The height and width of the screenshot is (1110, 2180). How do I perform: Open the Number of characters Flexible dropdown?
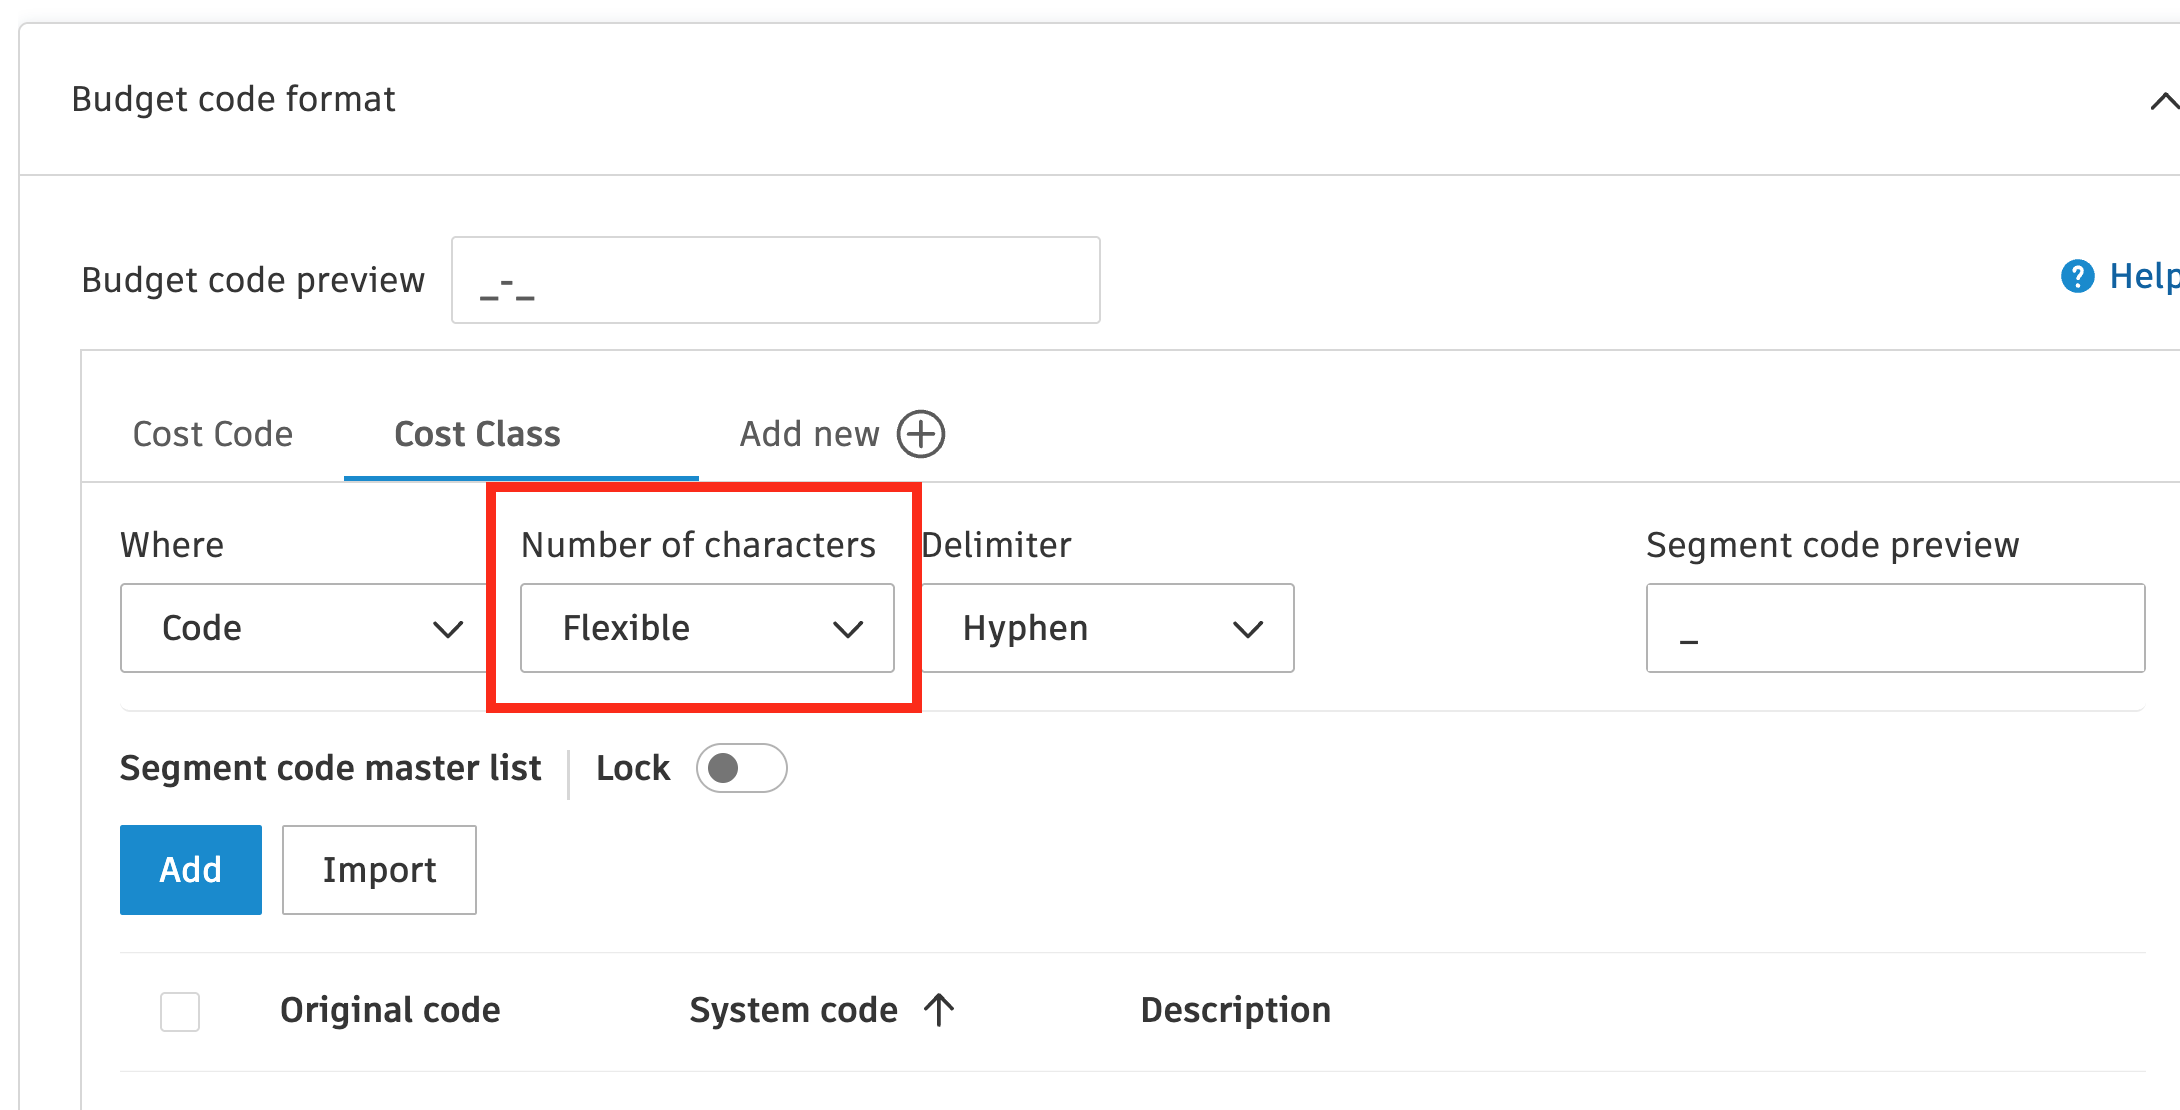(x=707, y=628)
